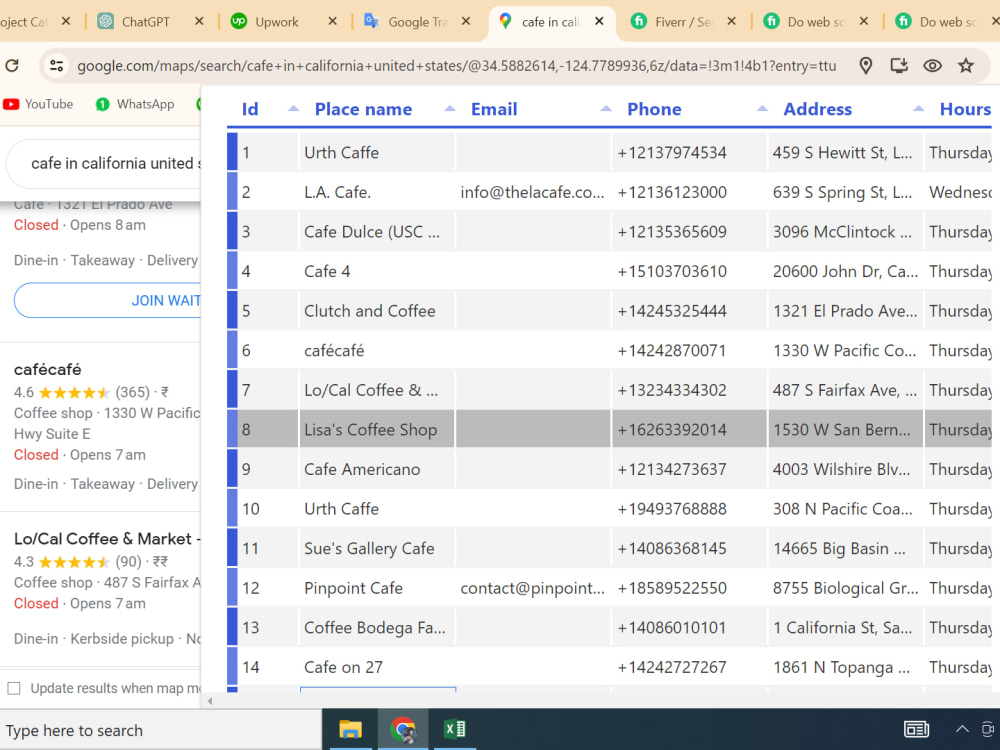Select Coffee Bodega row name
1000x750 pixels.
pos(375,627)
